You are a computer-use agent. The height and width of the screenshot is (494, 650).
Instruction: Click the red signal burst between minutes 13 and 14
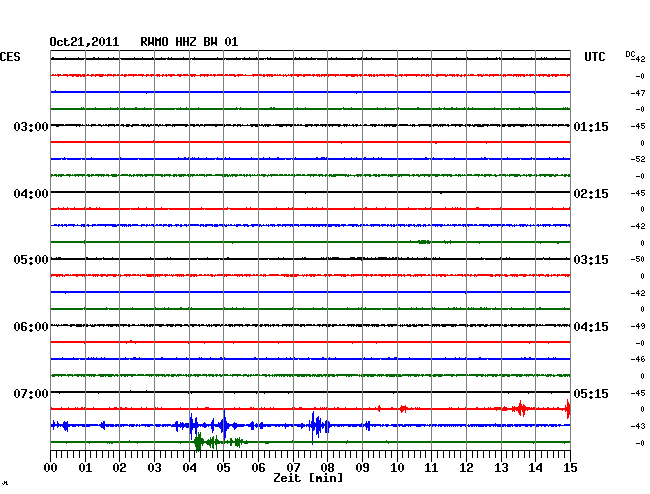521,409
